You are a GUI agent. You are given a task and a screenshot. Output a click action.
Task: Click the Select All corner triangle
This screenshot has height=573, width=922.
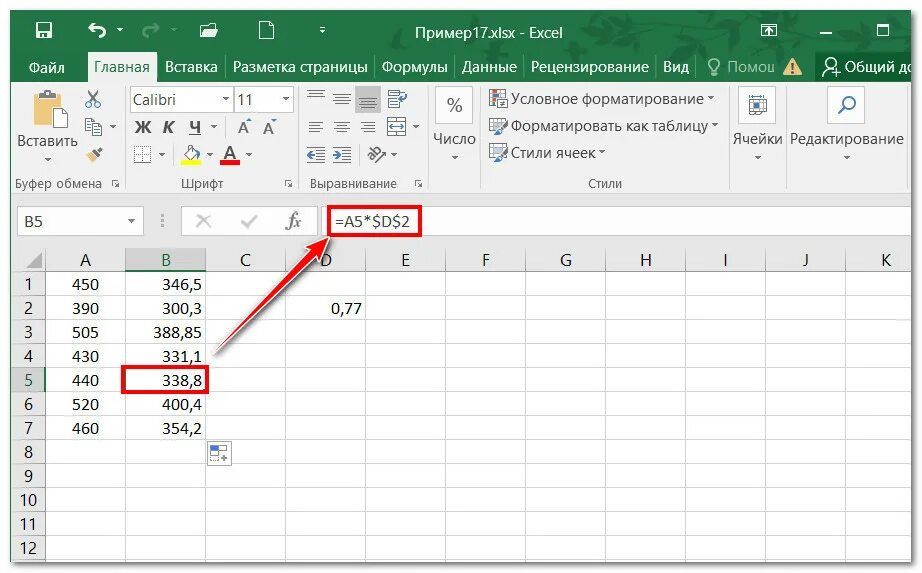33,259
